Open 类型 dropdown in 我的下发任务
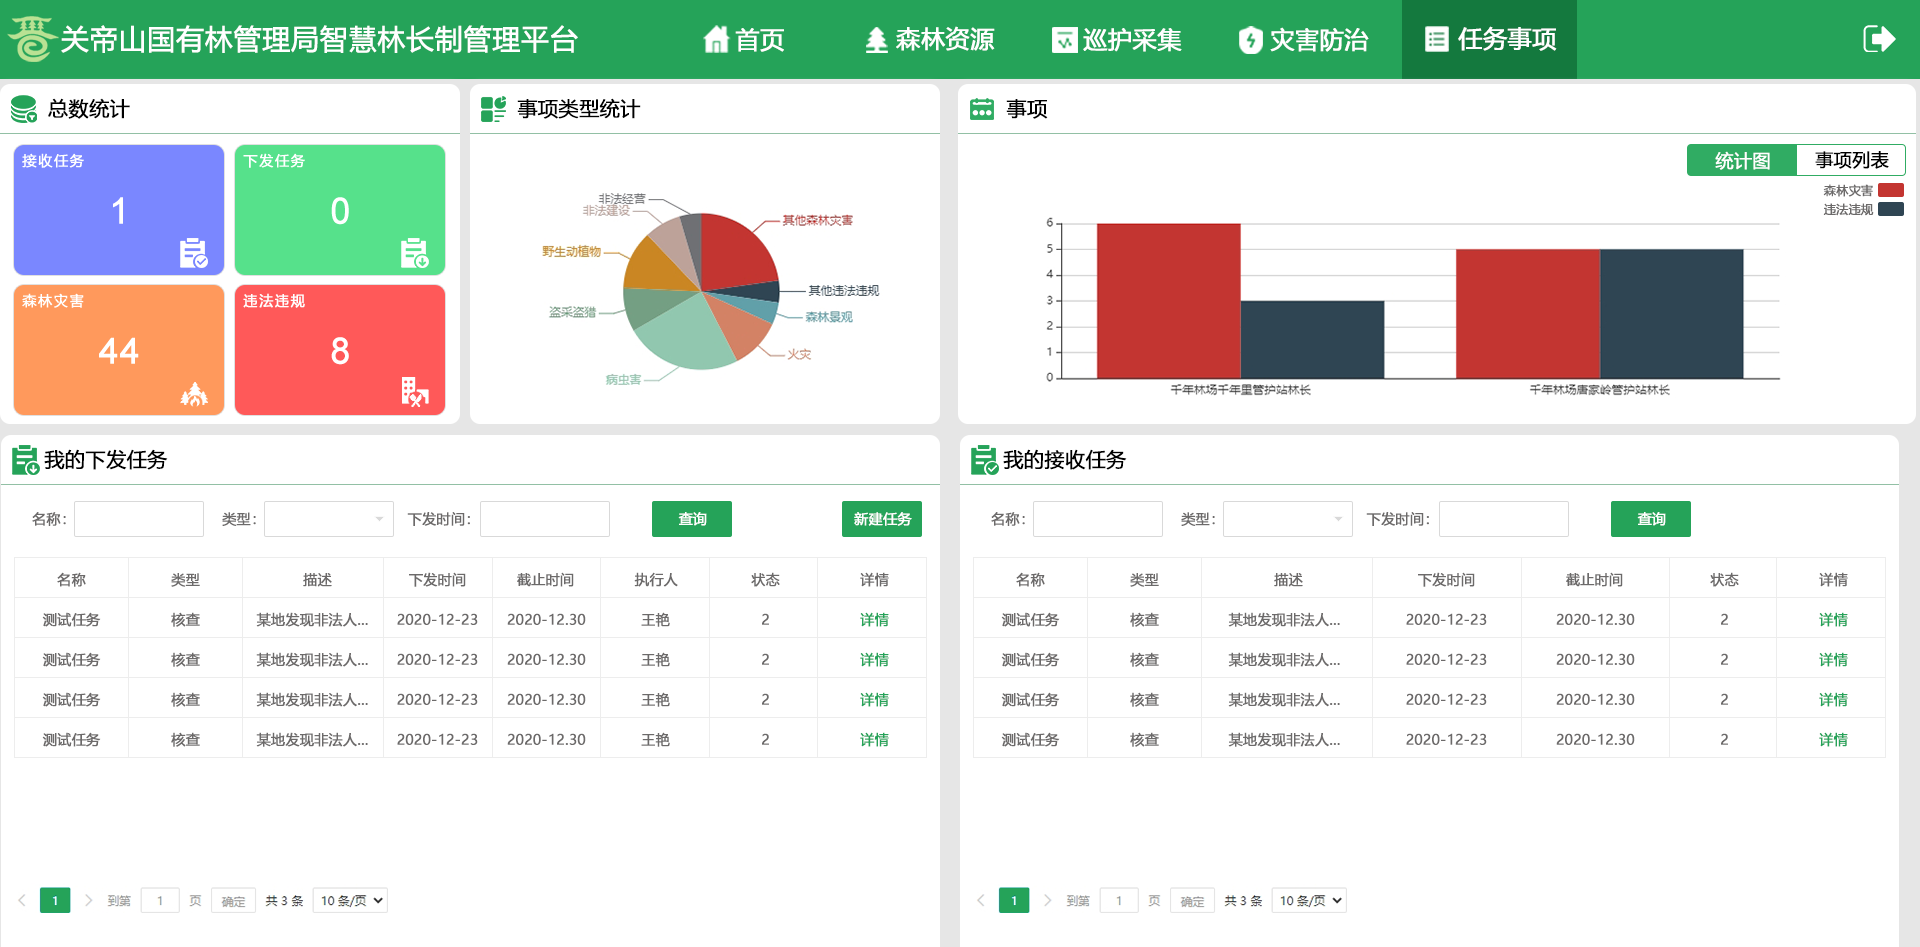 (328, 519)
